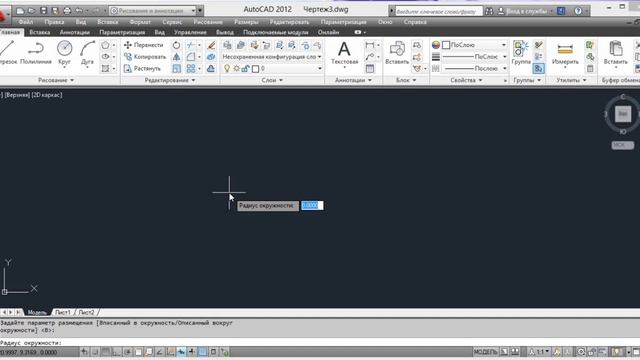
Task: Open the Файл menu
Action: pos(26,22)
